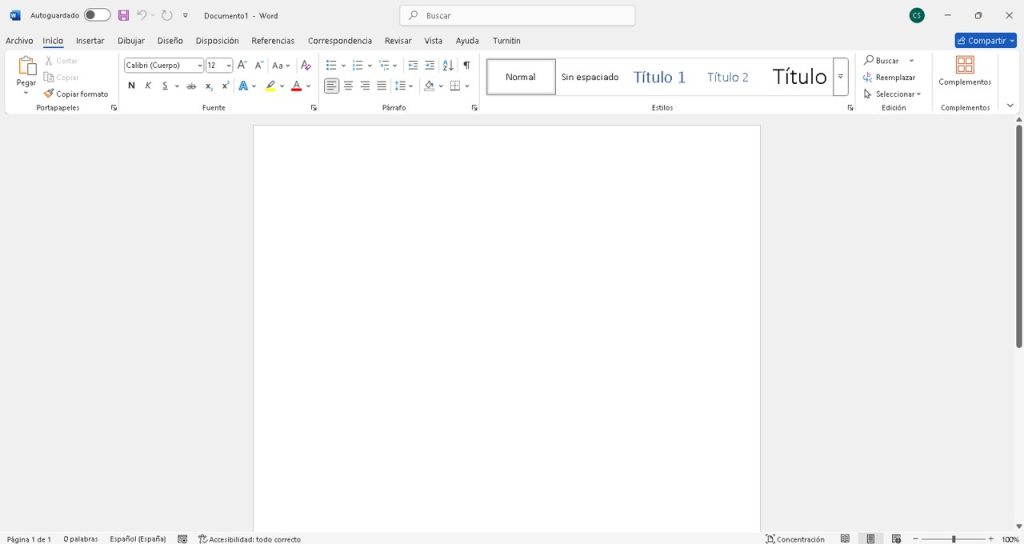1024x544 pixels.
Task: Switch to the Referencias tab
Action: (273, 41)
